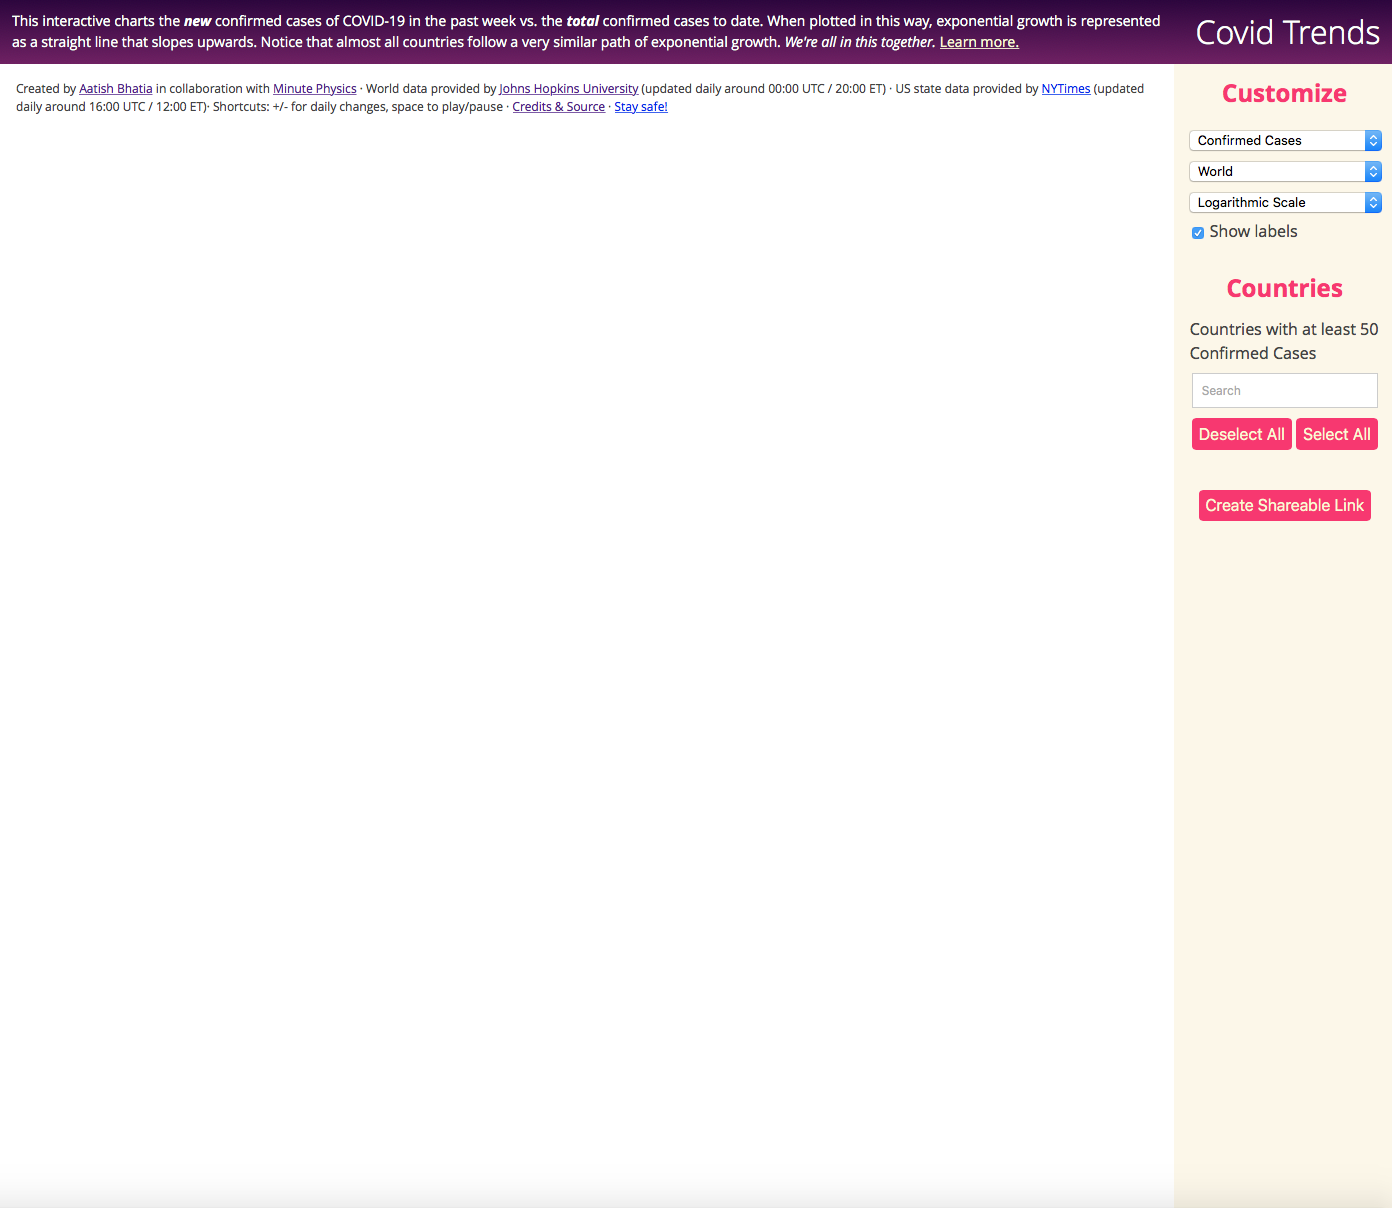
Task: Click the Stay safe! link
Action: click(x=641, y=107)
